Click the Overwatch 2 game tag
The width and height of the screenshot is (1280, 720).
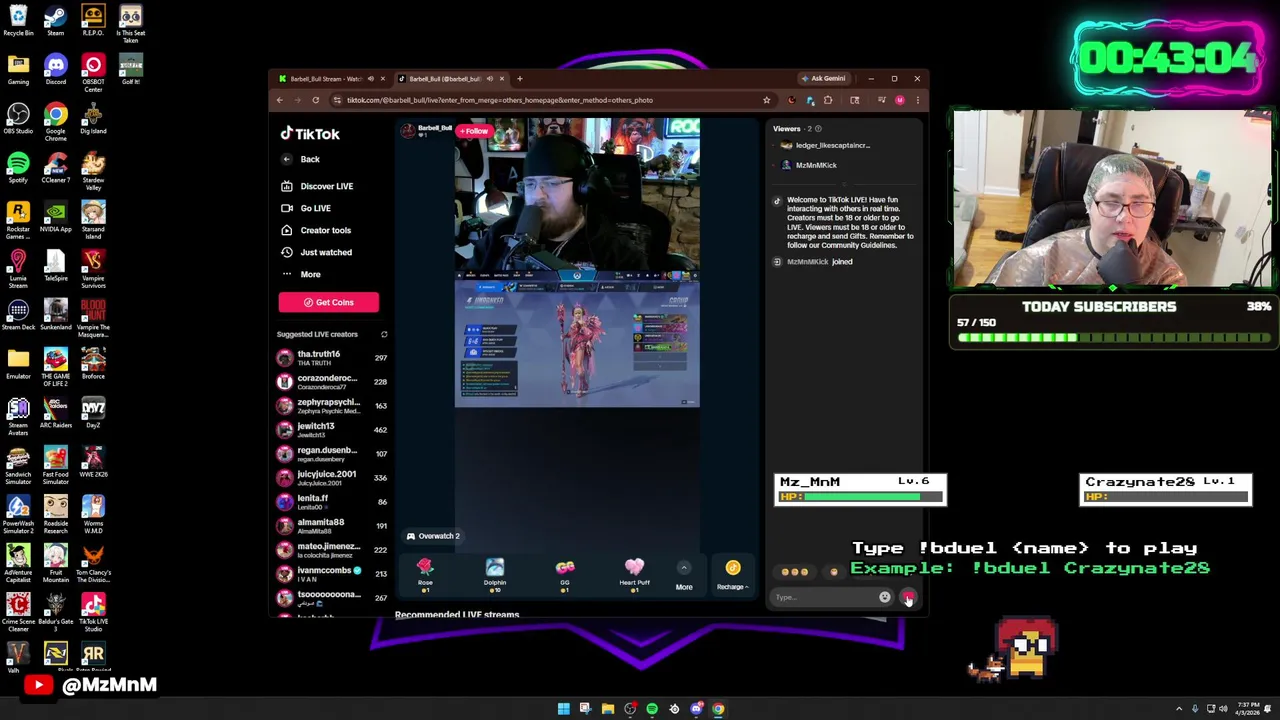click(433, 536)
